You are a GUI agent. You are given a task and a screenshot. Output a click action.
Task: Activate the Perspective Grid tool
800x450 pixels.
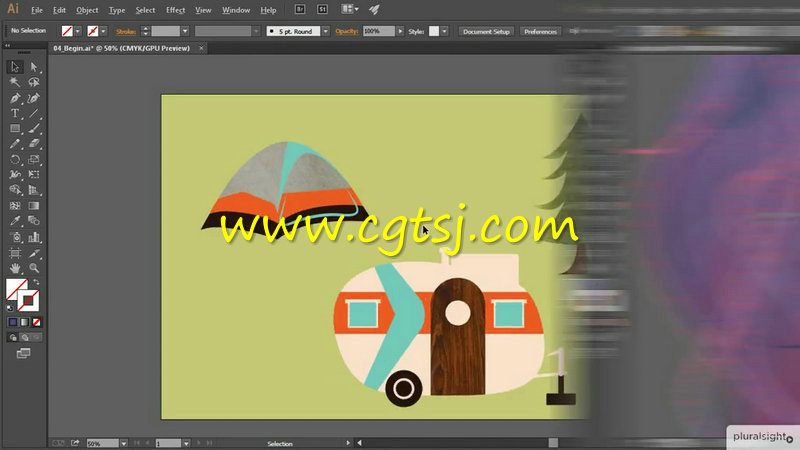point(34,190)
